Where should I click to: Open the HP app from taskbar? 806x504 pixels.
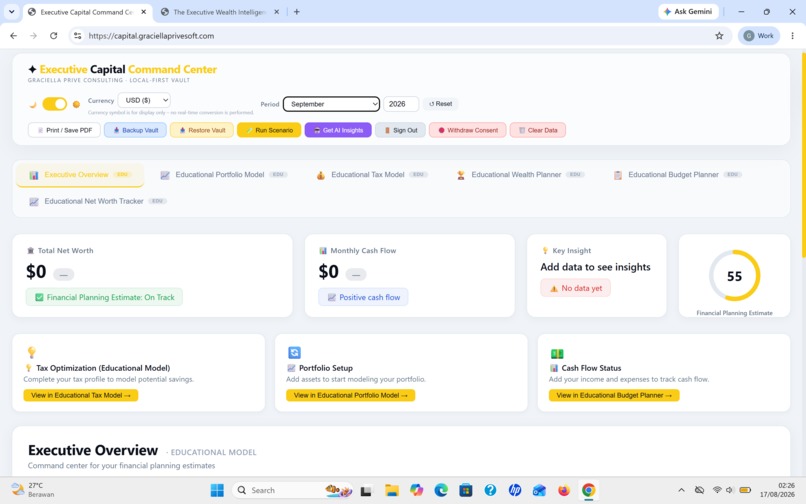click(515, 490)
